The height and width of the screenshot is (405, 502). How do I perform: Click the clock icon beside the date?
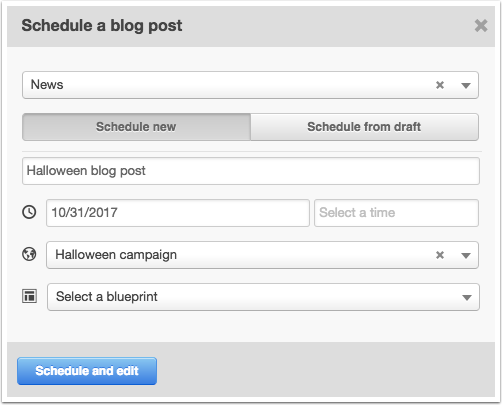tap(29, 212)
